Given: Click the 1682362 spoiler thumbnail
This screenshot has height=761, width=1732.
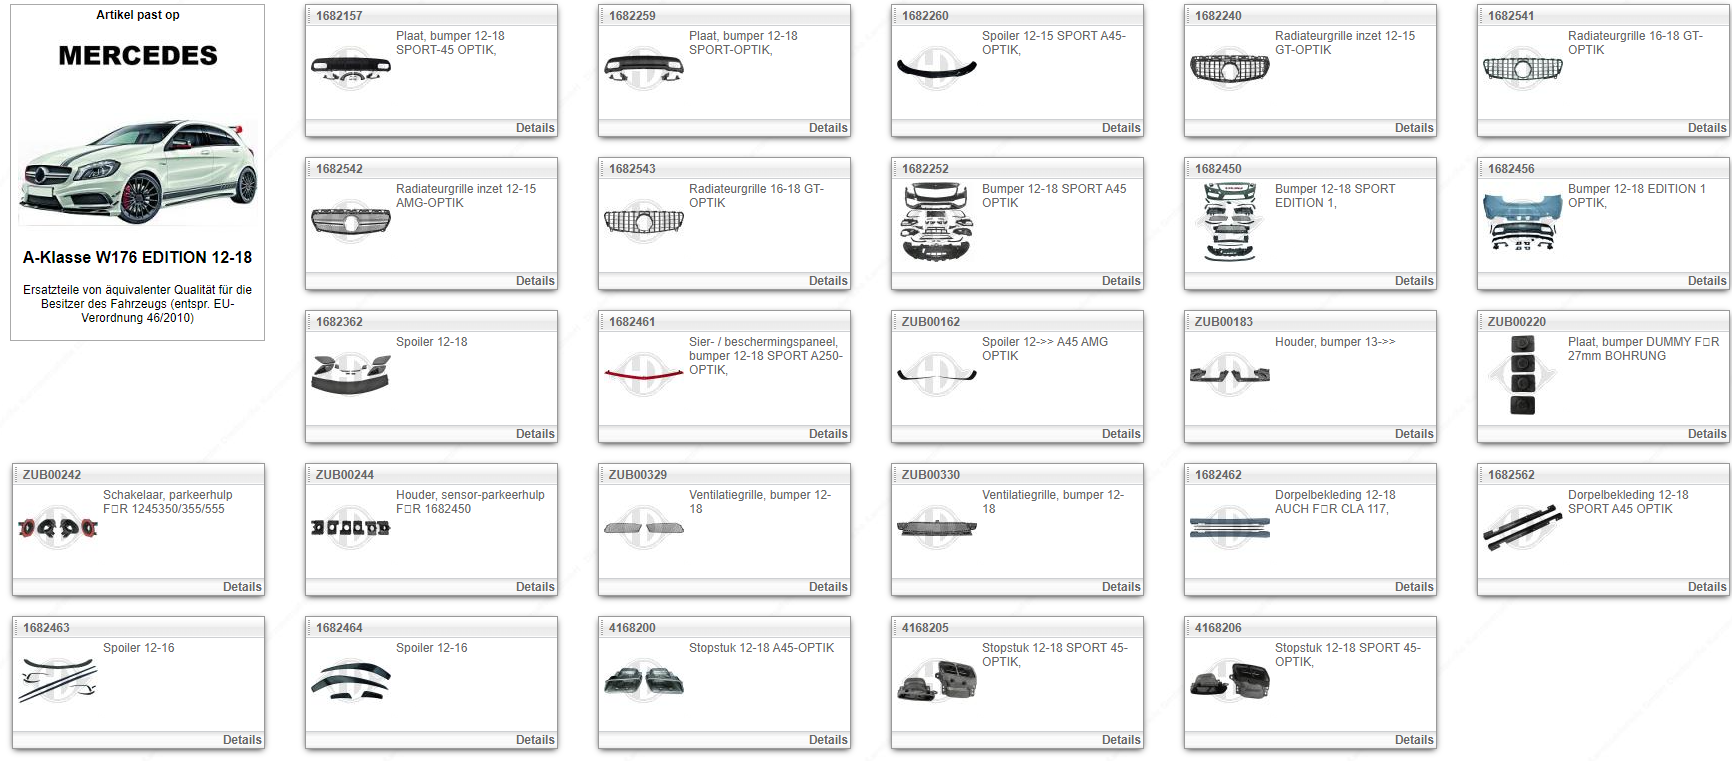Looking at the screenshot, I should pyautogui.click(x=351, y=374).
